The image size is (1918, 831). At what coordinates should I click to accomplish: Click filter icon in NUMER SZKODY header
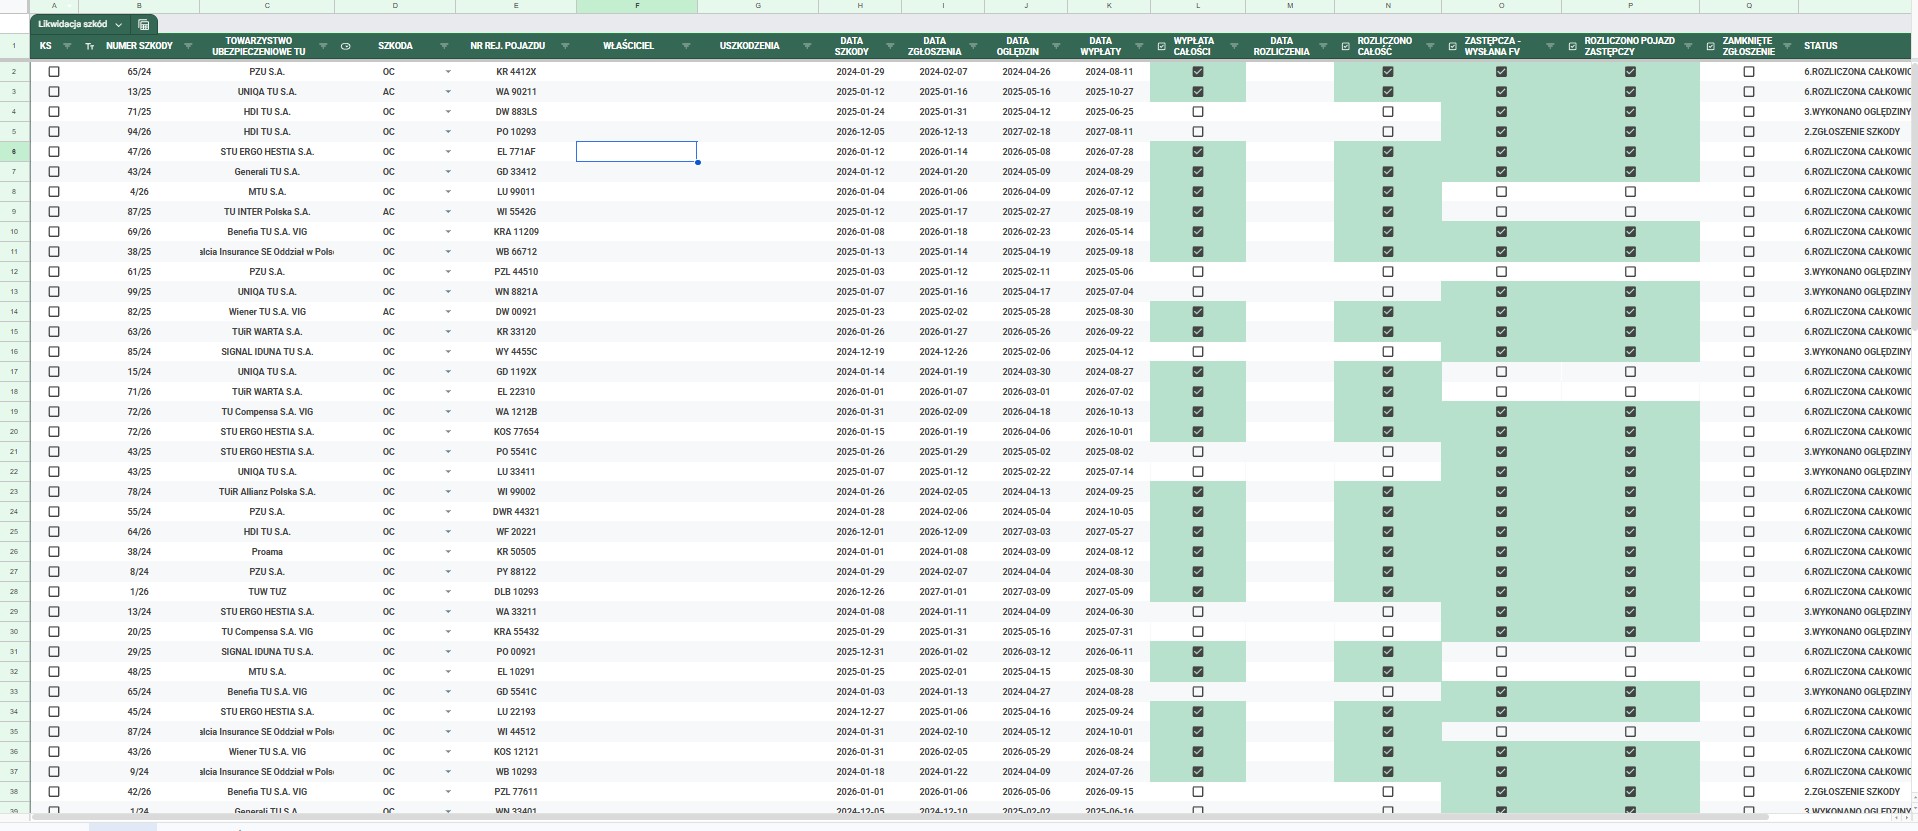pyautogui.click(x=186, y=46)
